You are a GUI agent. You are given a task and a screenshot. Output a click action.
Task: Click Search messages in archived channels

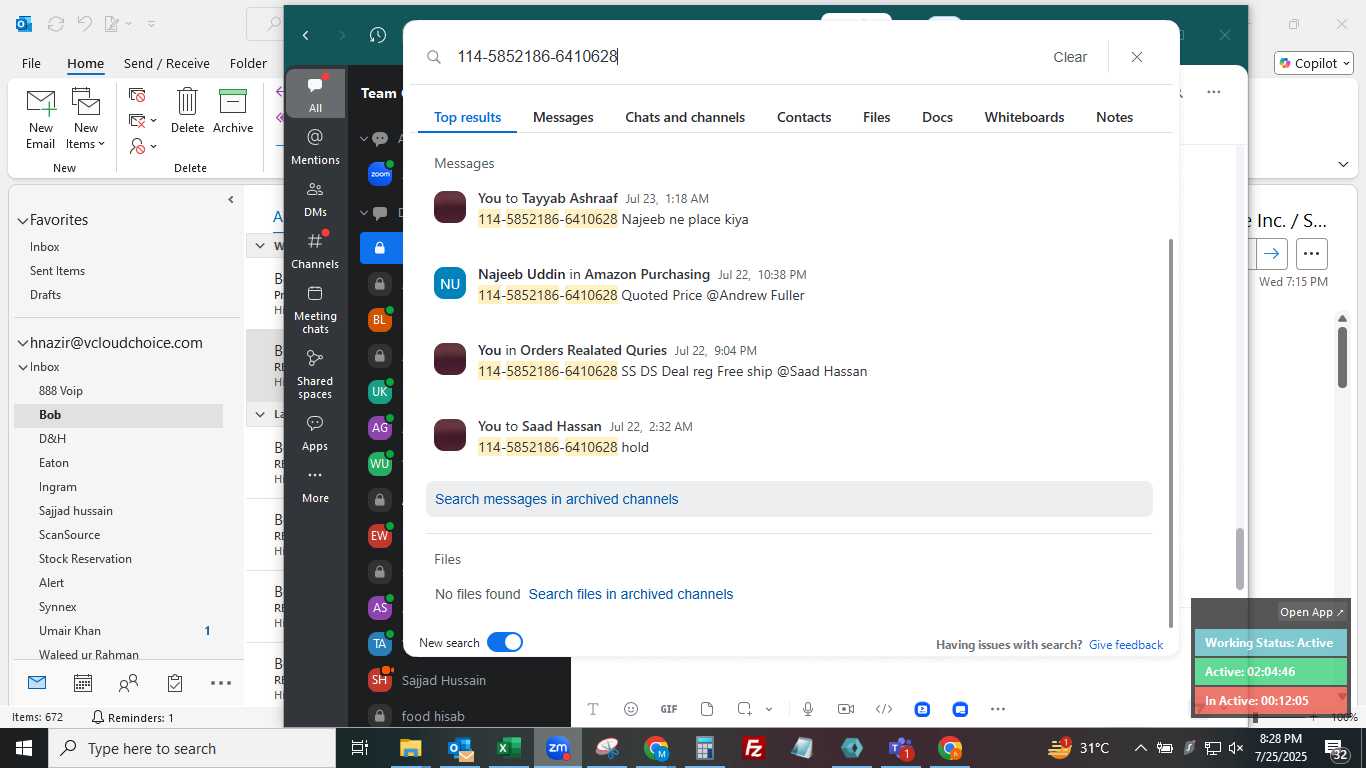(x=557, y=499)
